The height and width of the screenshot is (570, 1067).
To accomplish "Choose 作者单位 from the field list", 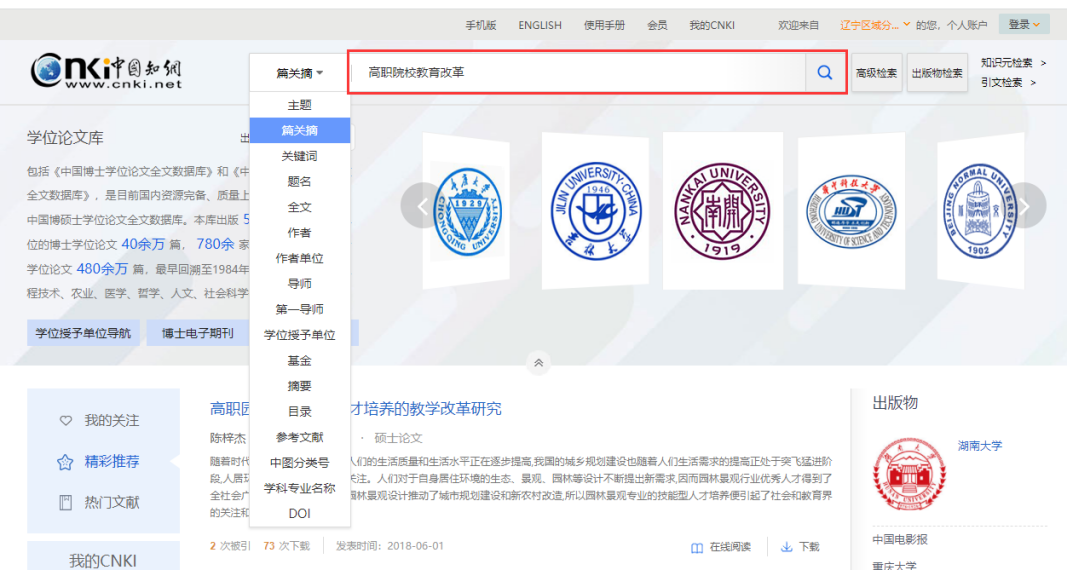I will click(x=299, y=258).
